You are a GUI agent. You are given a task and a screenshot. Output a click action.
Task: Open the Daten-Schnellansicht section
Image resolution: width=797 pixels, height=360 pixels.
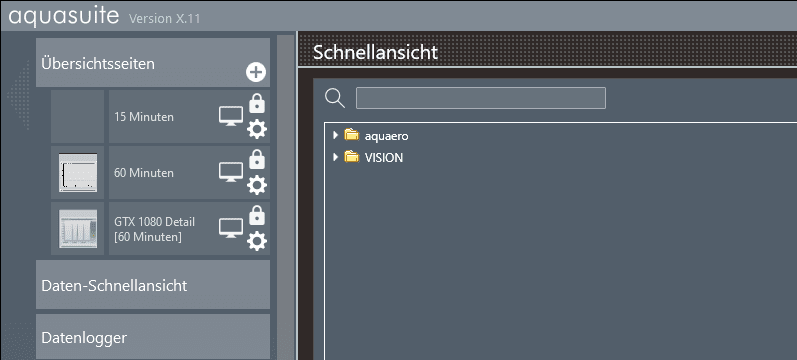(x=152, y=285)
